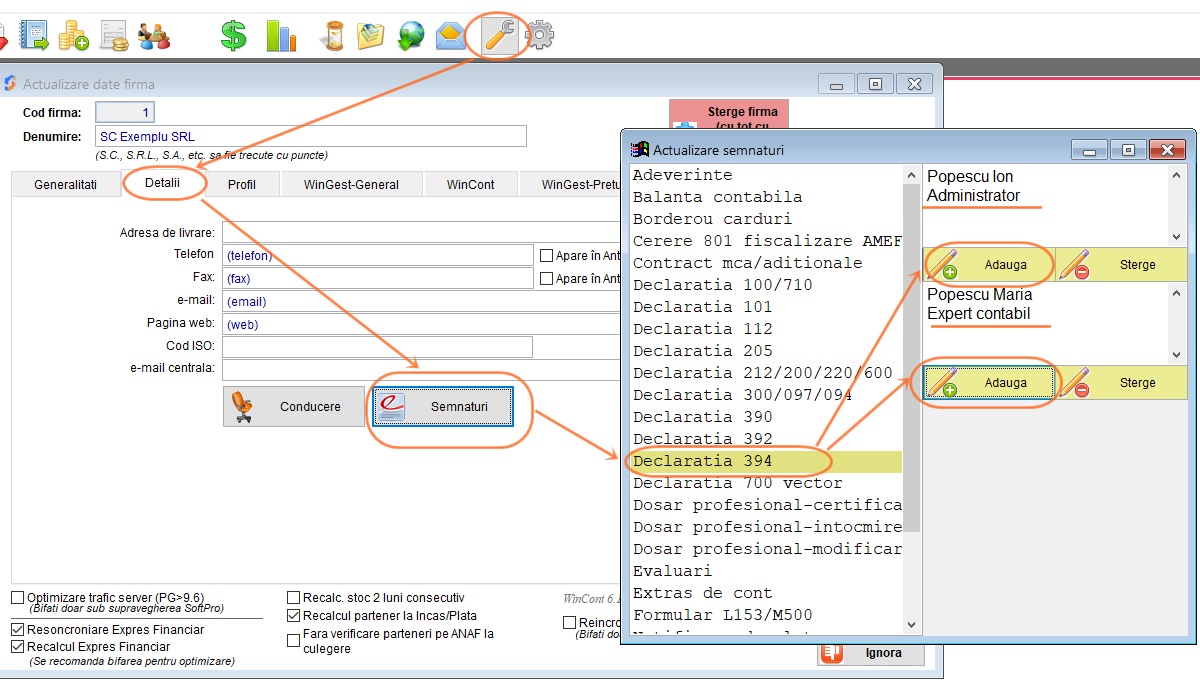Click the green dollar sign icon

[x=233, y=36]
